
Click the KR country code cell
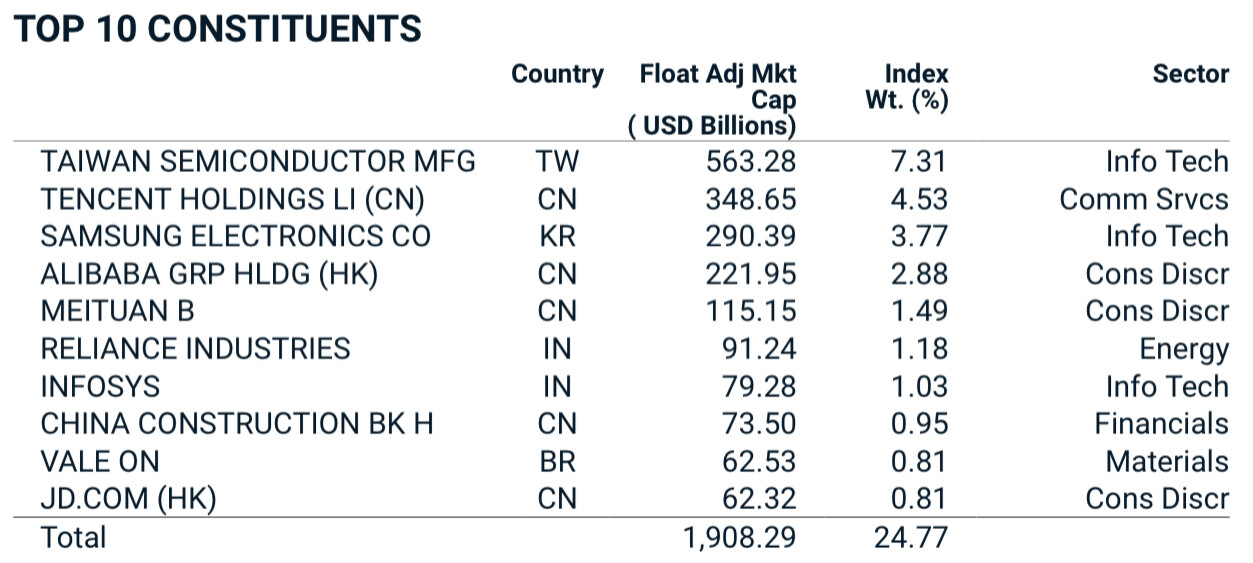point(557,237)
